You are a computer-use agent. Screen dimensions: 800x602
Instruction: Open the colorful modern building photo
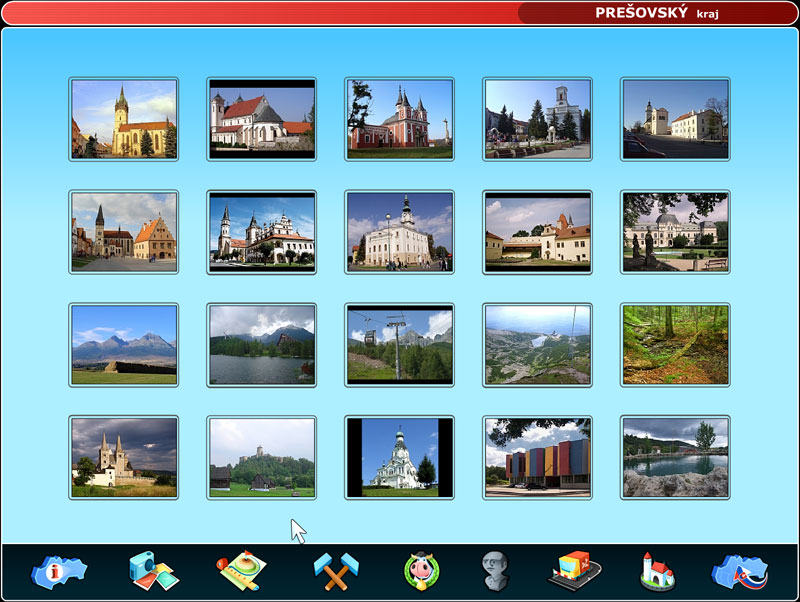click(537, 457)
